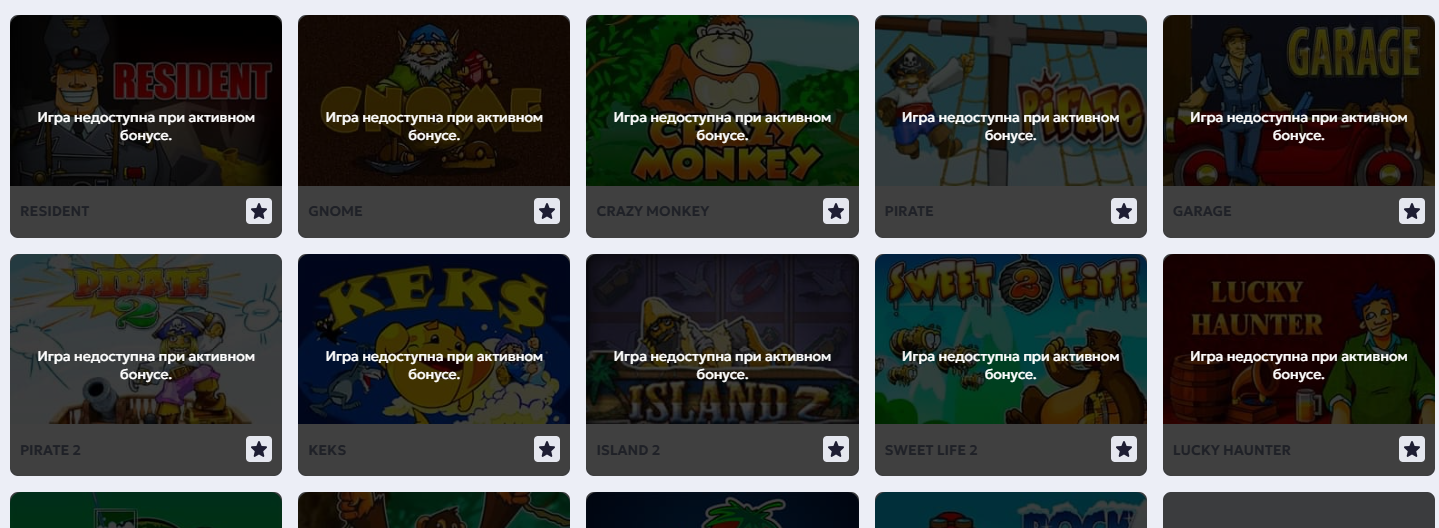Open the Island 2 game thumbnail

(x=722, y=339)
